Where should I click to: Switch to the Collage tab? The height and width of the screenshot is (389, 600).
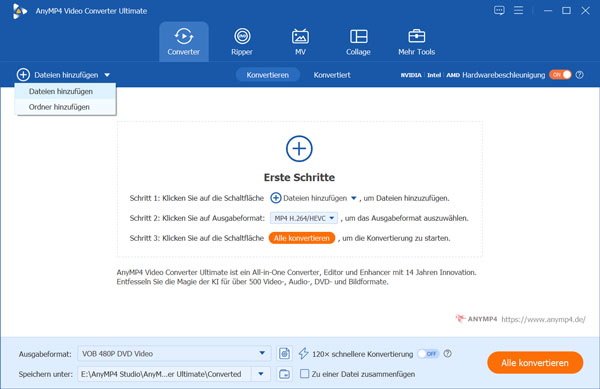click(x=358, y=42)
